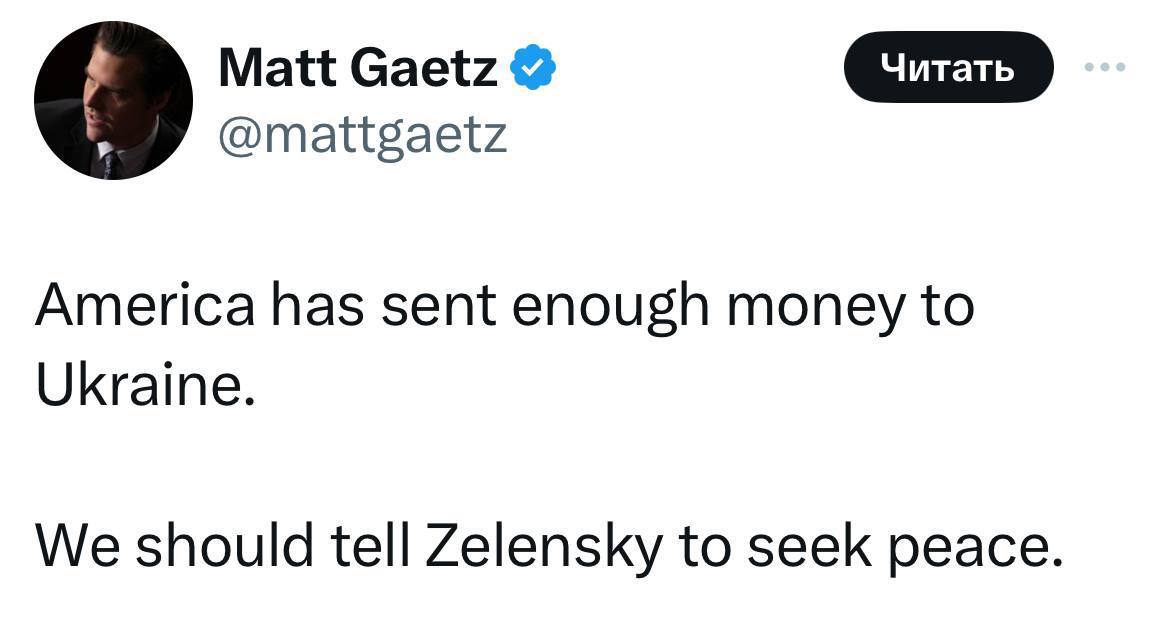Click the word should in the second sentence
This screenshot has height=620, width=1150.
click(224, 546)
